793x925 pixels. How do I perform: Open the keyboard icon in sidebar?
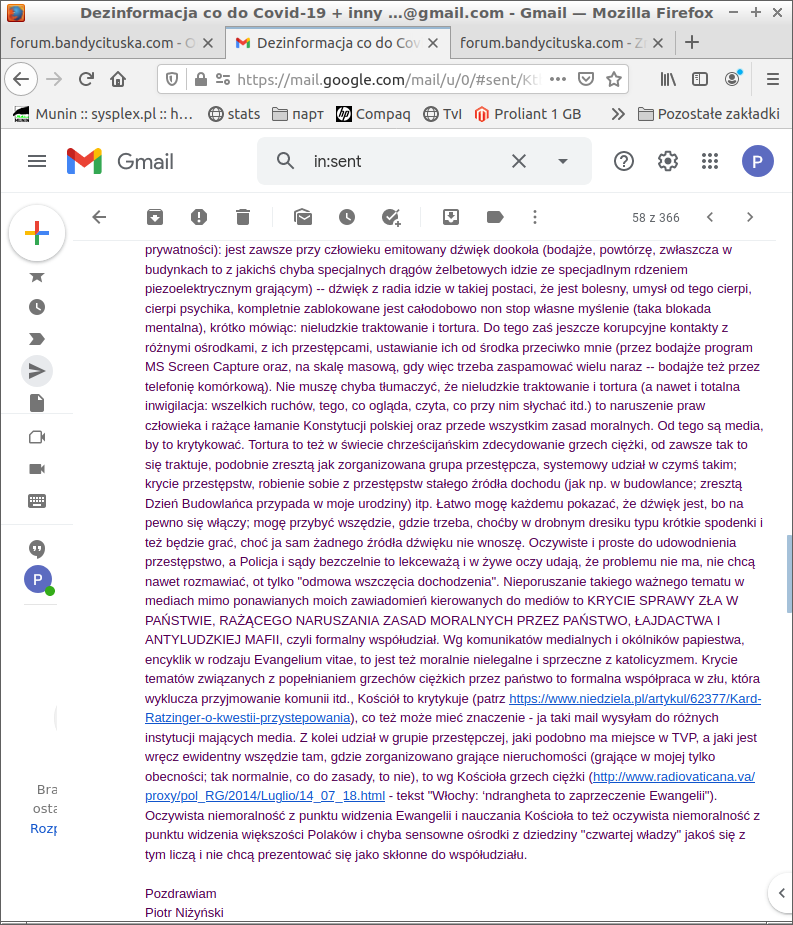tap(37, 501)
